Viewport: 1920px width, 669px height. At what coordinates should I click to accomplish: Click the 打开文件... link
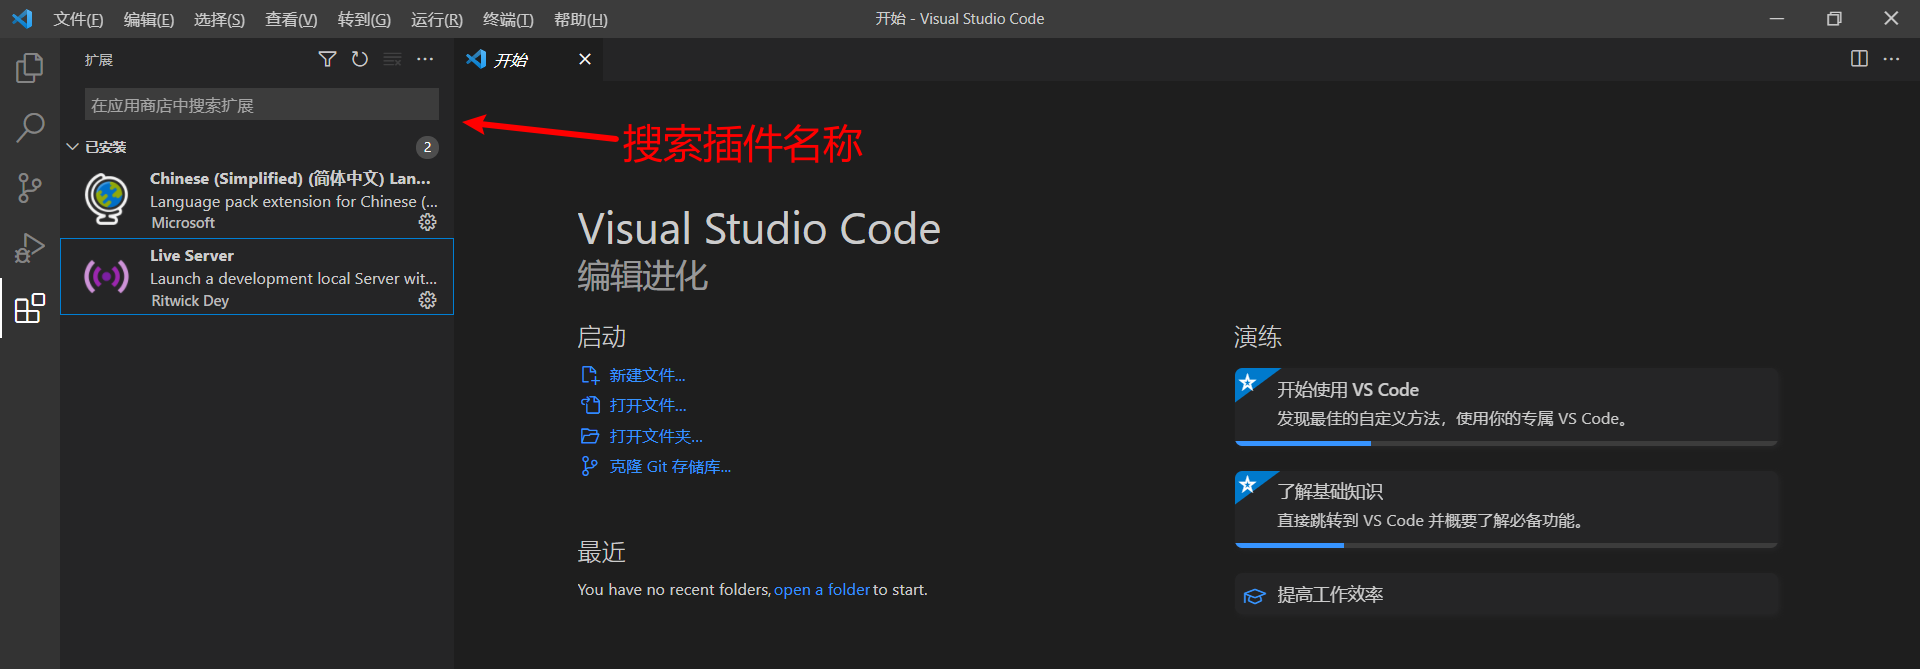point(648,405)
